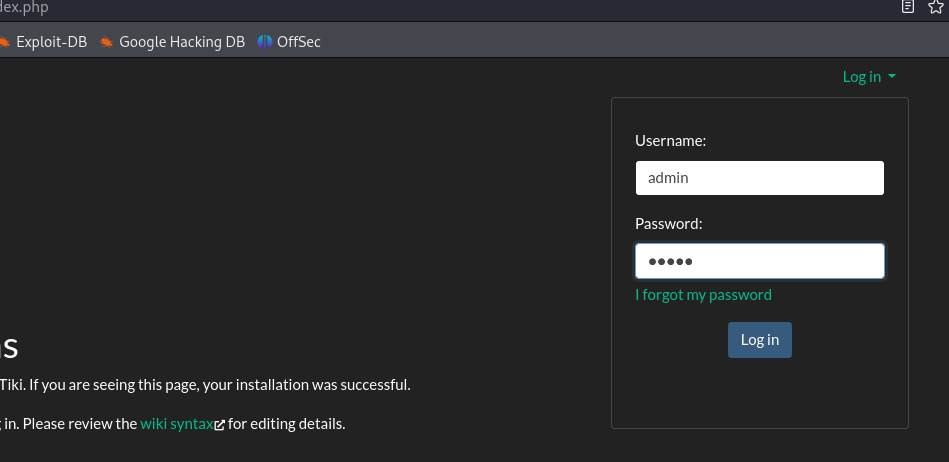
Task: Click the external link icon after wiki syntax
Action: (x=220, y=424)
